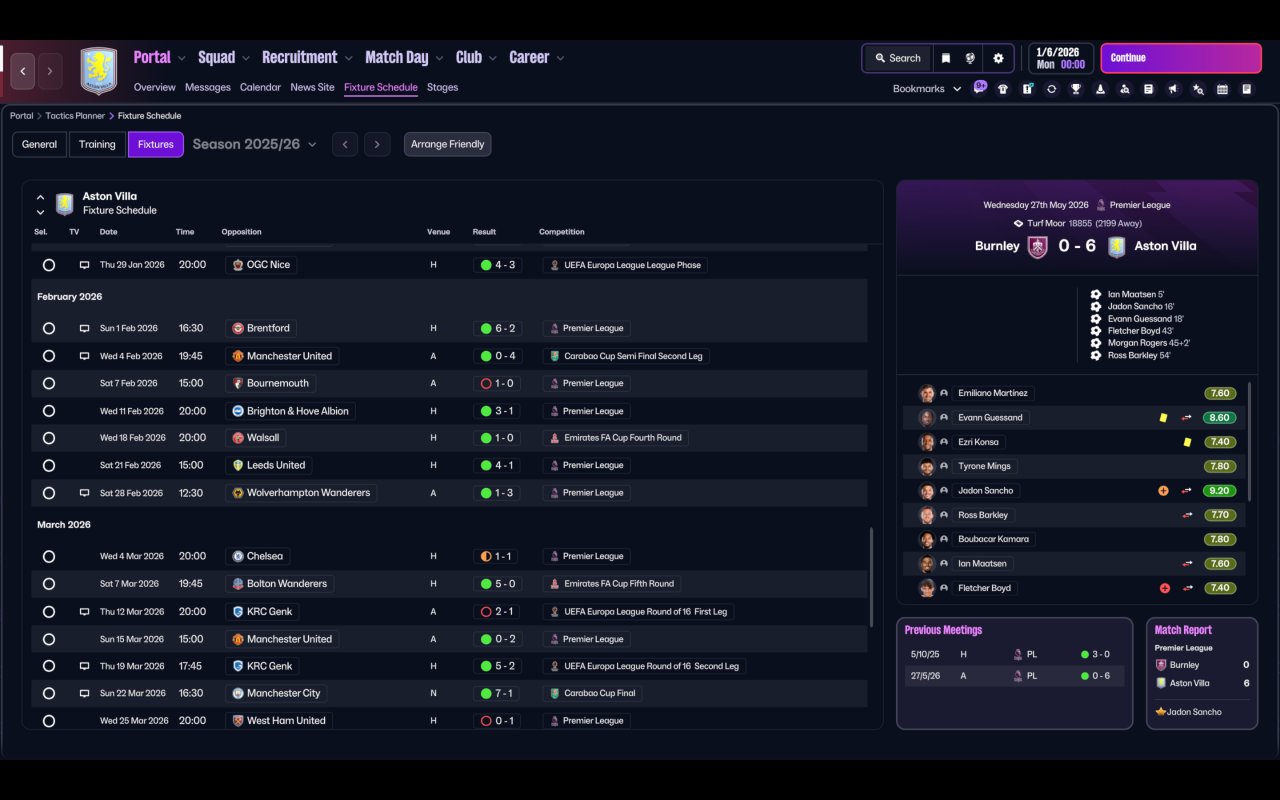Image resolution: width=1280 pixels, height=800 pixels.
Task: Click the TV icon on the Brentford row
Action: point(85,328)
